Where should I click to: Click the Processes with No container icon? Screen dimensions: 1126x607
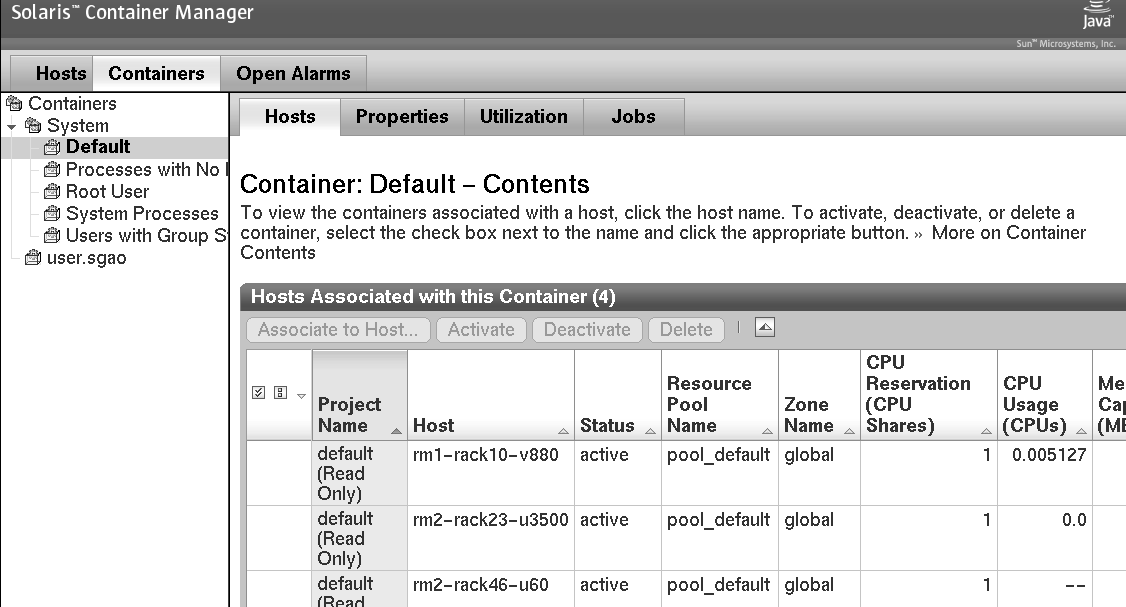pyautogui.click(x=52, y=170)
